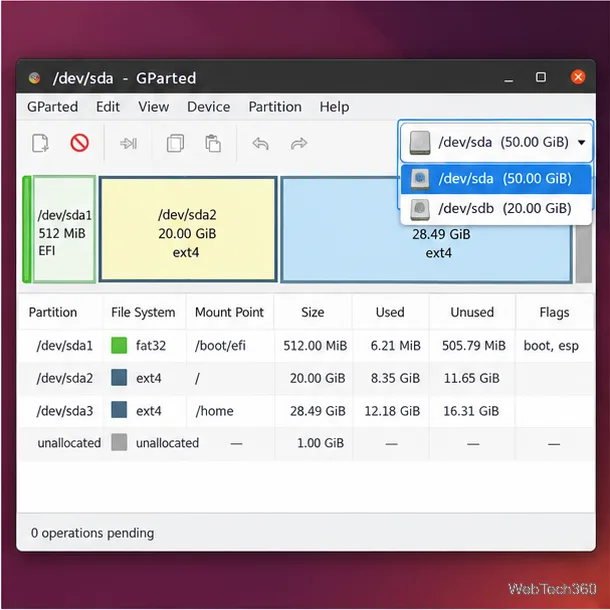Click the Mount Point column header
Image resolution: width=610 pixels, height=610 pixels.
pyautogui.click(x=229, y=312)
